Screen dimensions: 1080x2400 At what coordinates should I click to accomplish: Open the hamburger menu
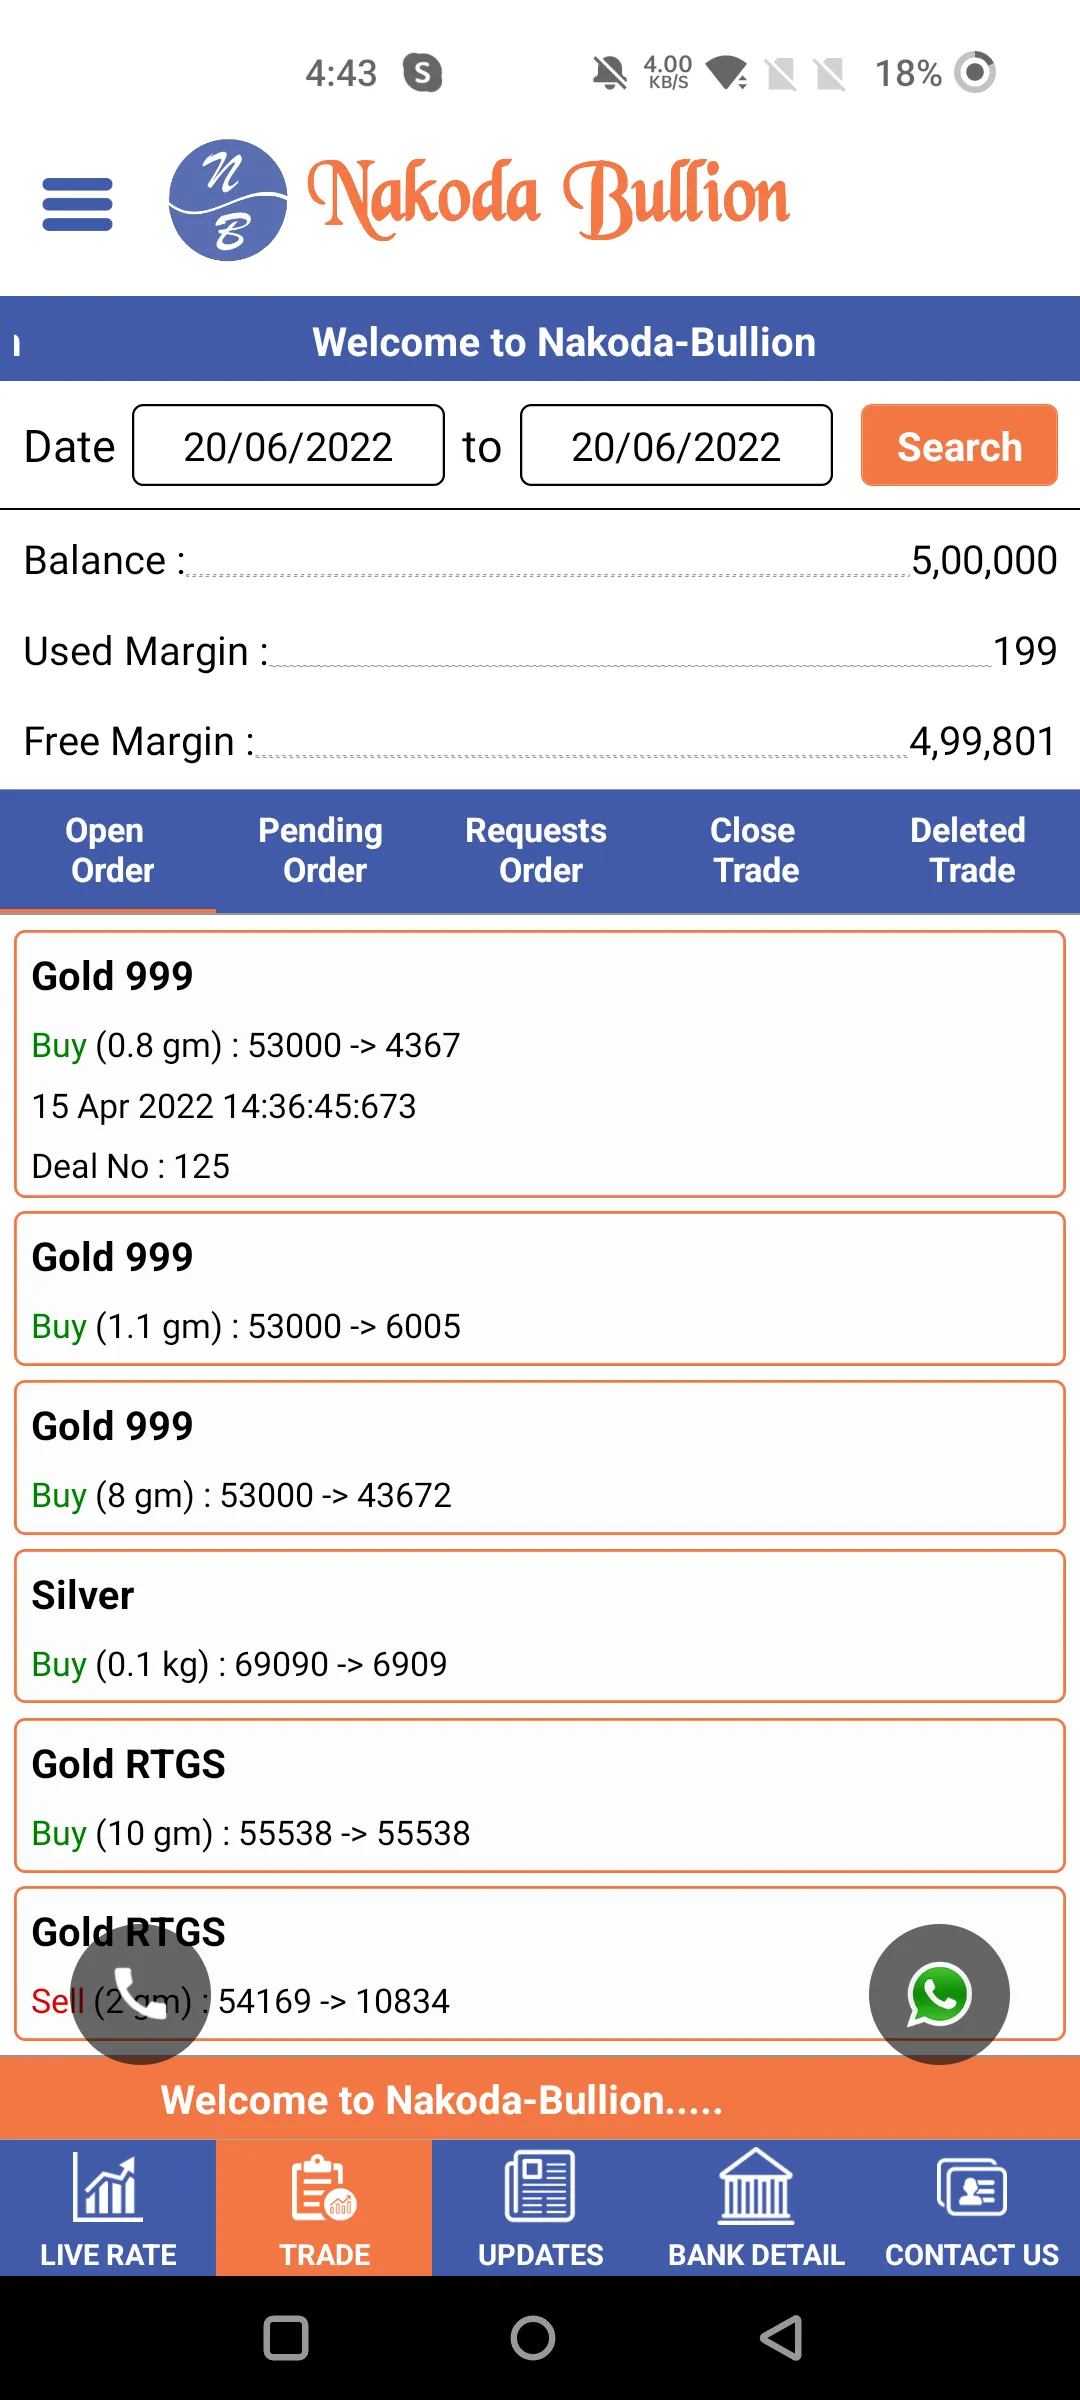click(x=77, y=204)
